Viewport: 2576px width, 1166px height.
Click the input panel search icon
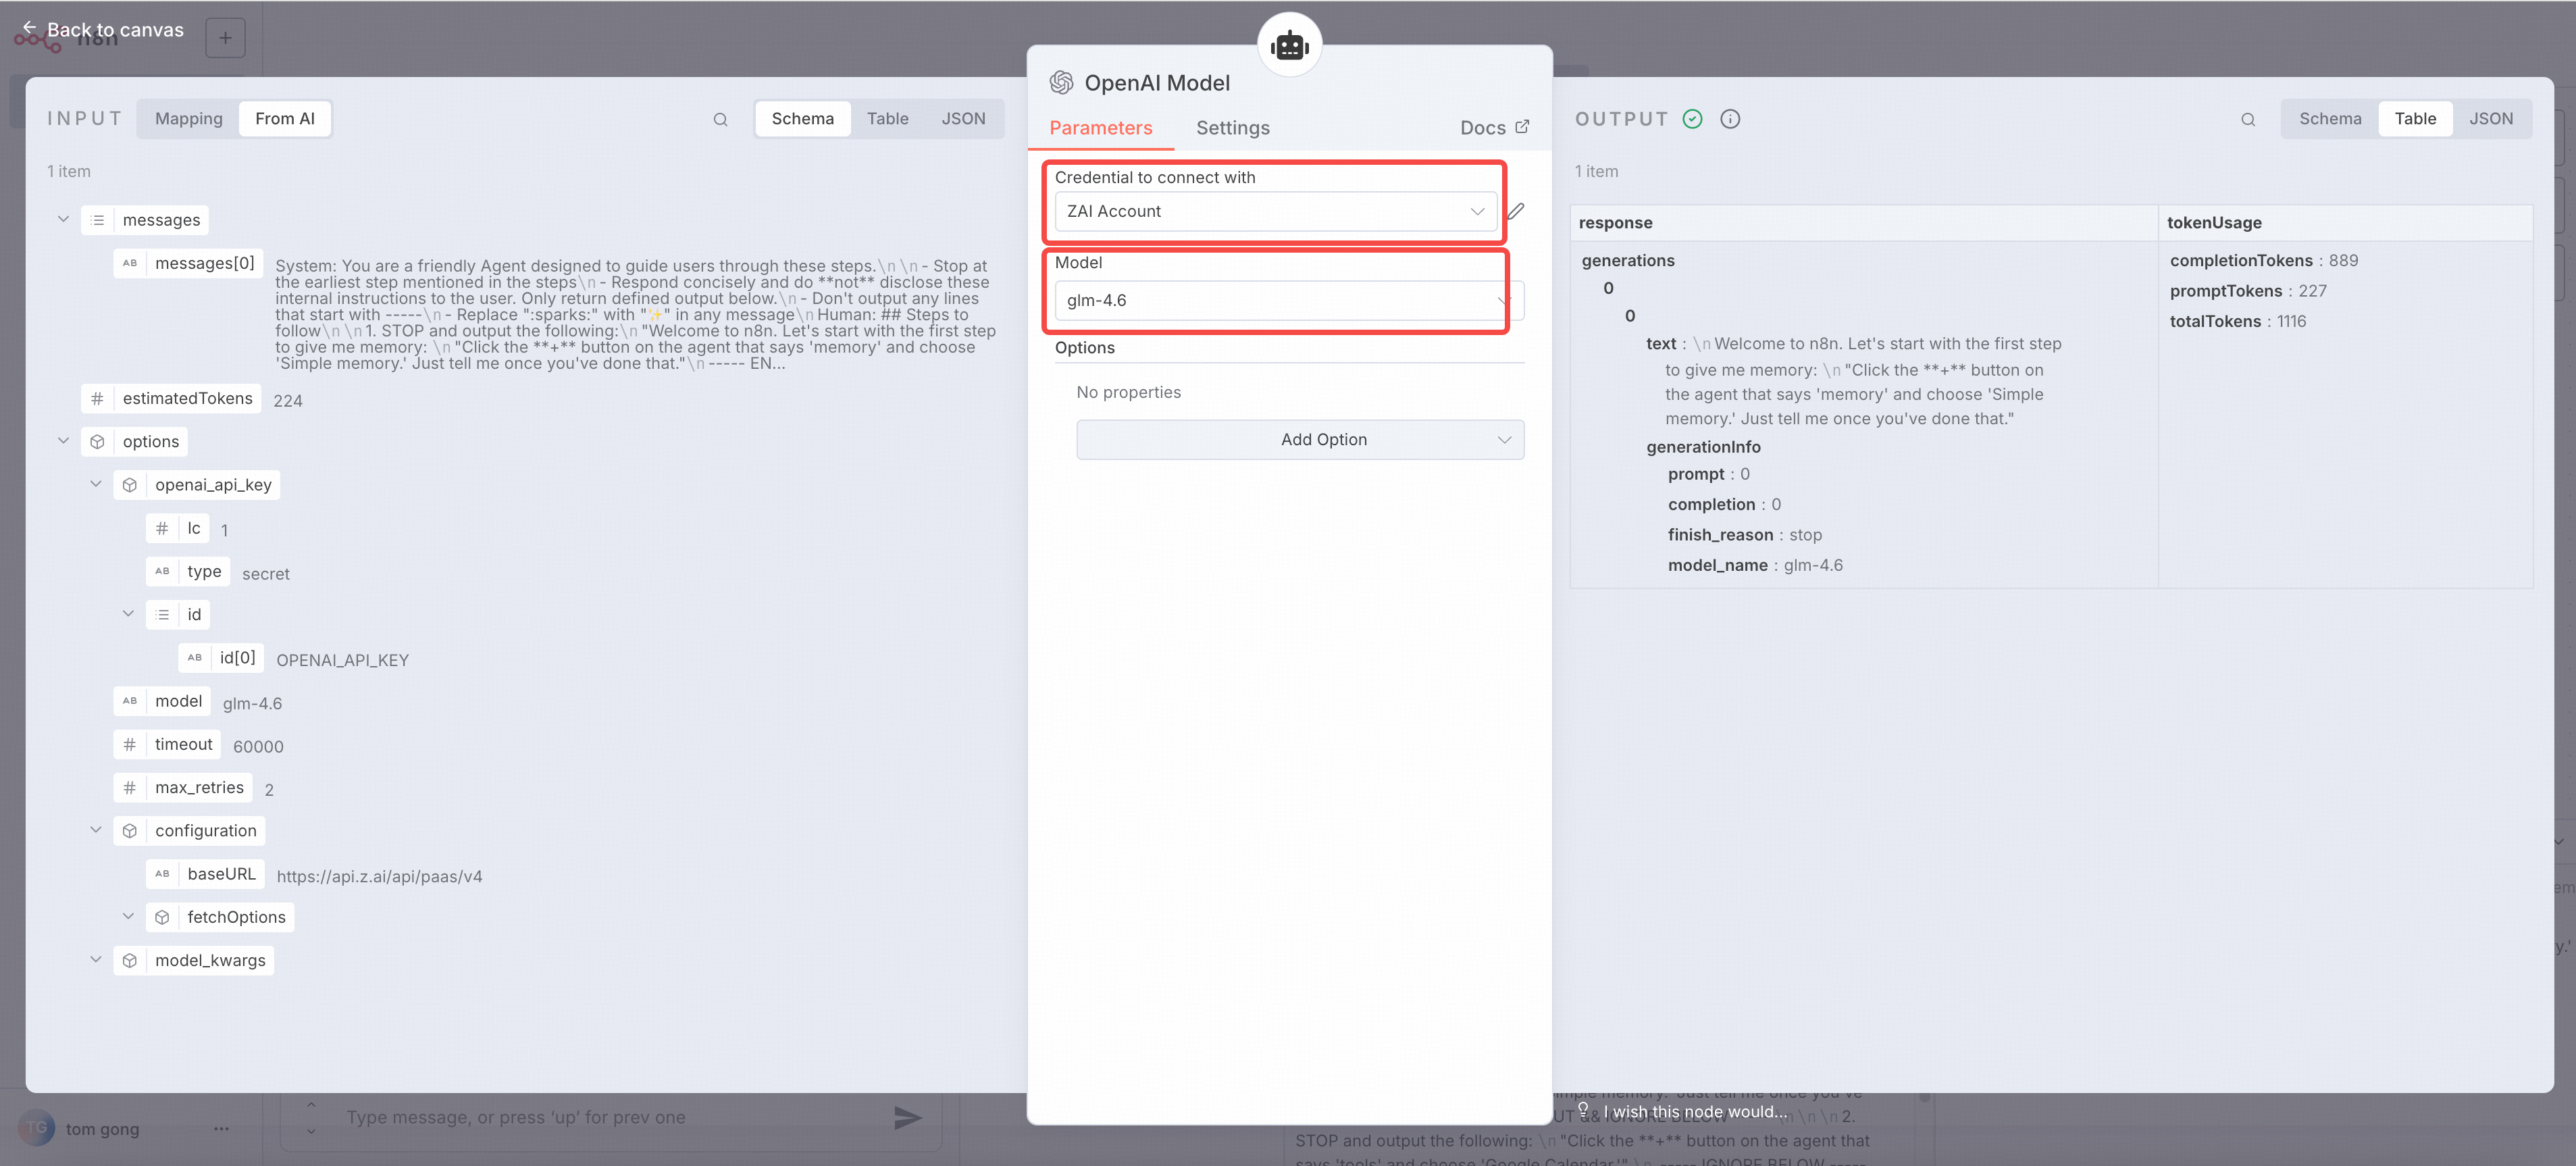click(x=720, y=119)
